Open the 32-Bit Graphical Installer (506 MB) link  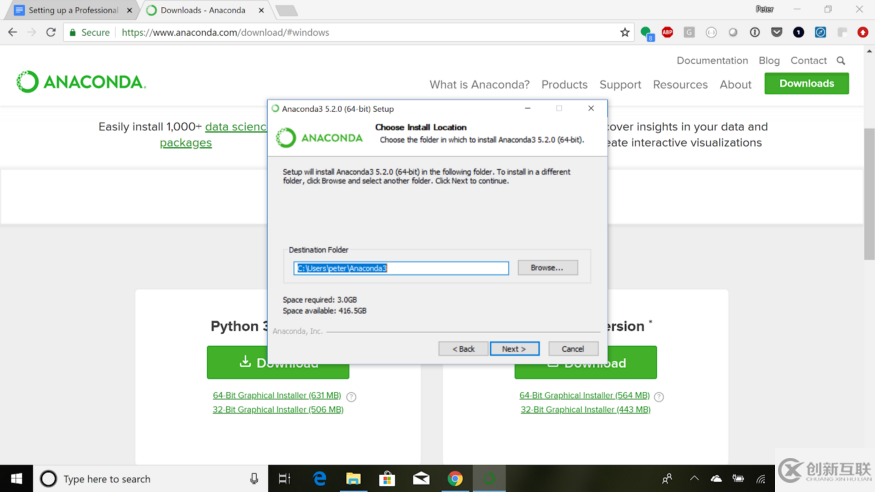point(278,409)
